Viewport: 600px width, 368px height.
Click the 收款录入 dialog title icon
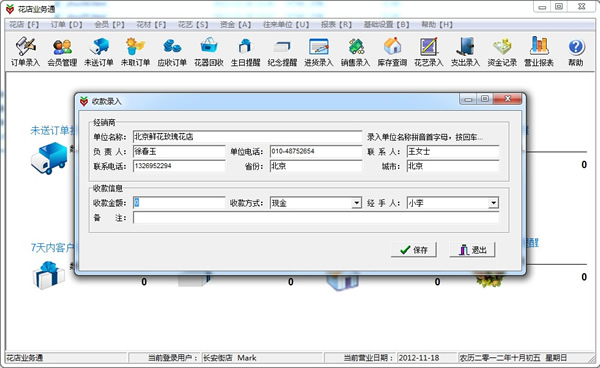(84, 101)
